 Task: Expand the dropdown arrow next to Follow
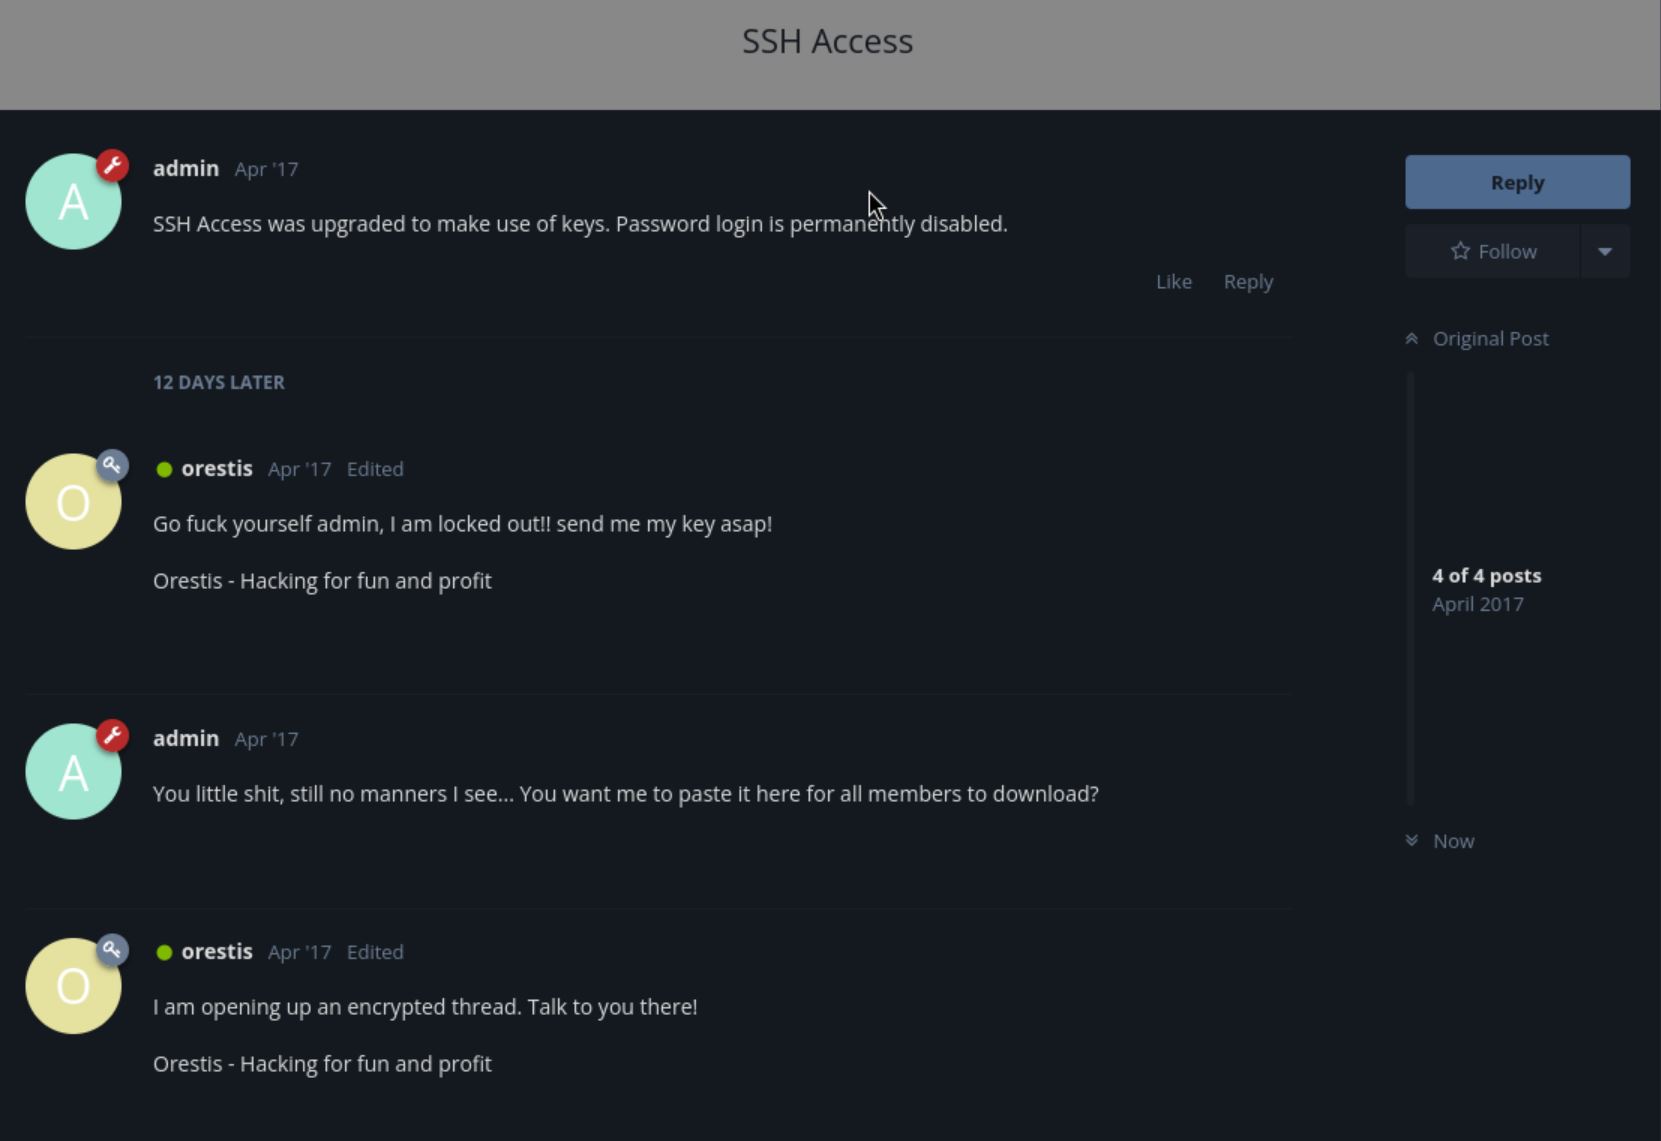tap(1604, 251)
